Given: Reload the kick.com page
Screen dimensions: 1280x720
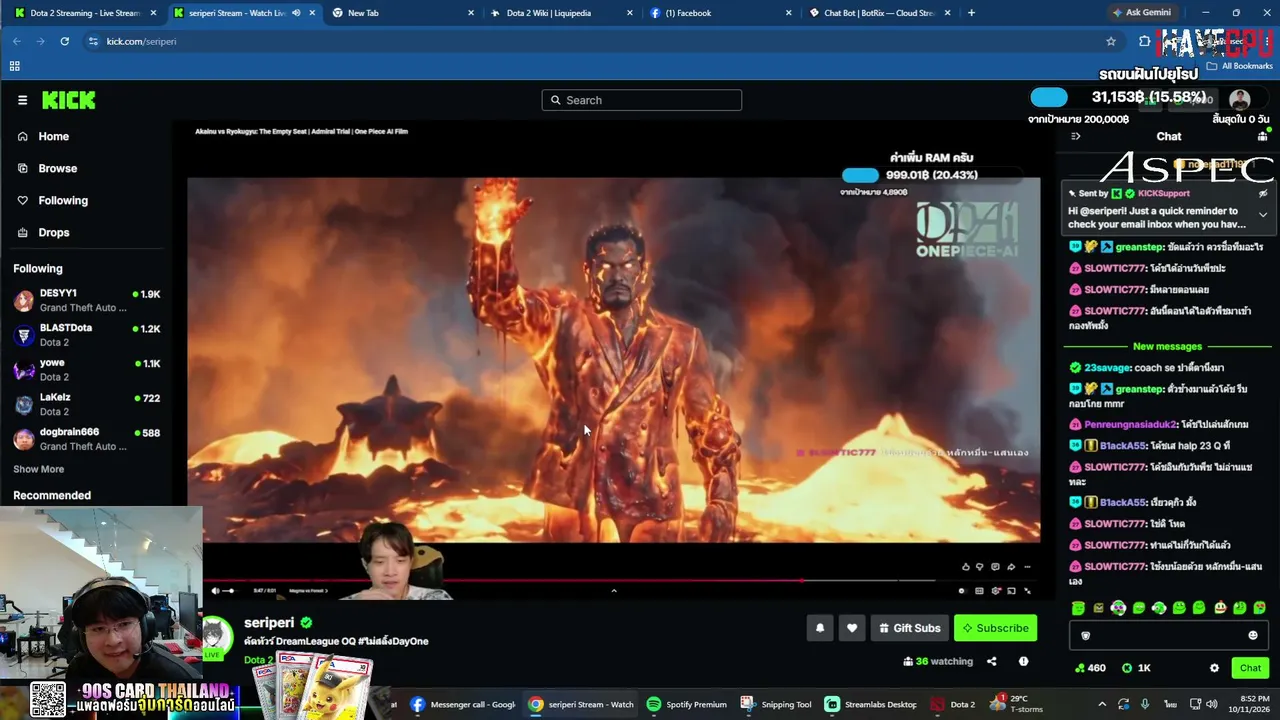Looking at the screenshot, I should pyautogui.click(x=64, y=41).
